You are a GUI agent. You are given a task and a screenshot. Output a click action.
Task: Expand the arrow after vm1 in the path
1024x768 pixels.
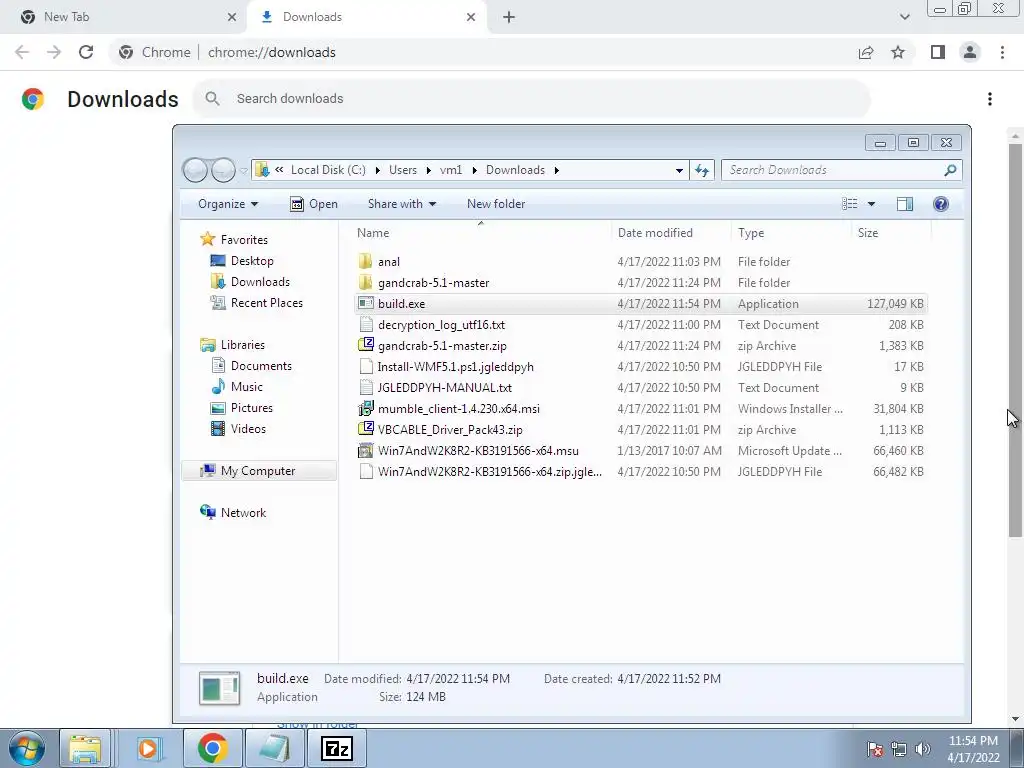click(x=474, y=170)
